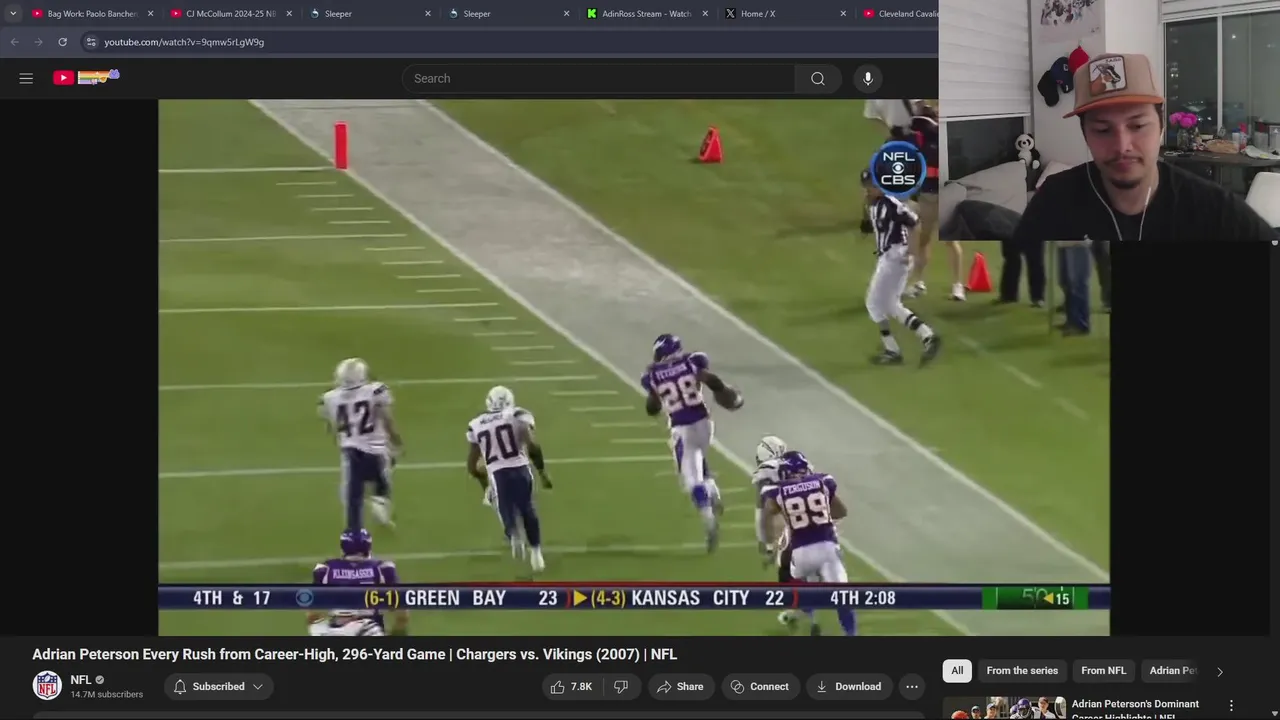Screen dimensions: 1280x720
Task: Go forward in browser history
Action: click(38, 42)
